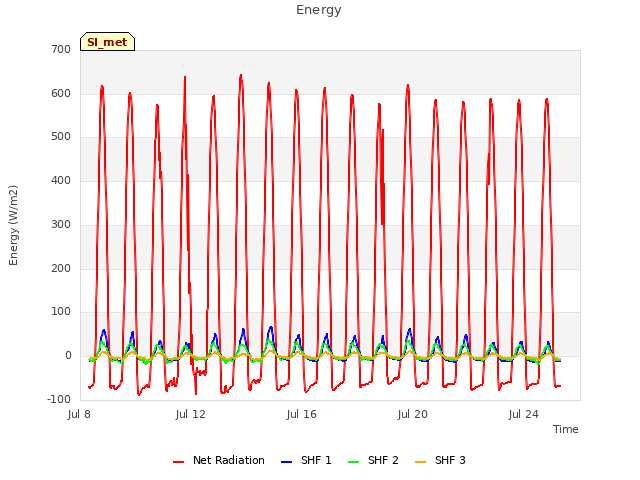The width and height of the screenshot is (640, 480).
Task: Click the Jul 16 x-axis tick label
Action: coord(302,414)
